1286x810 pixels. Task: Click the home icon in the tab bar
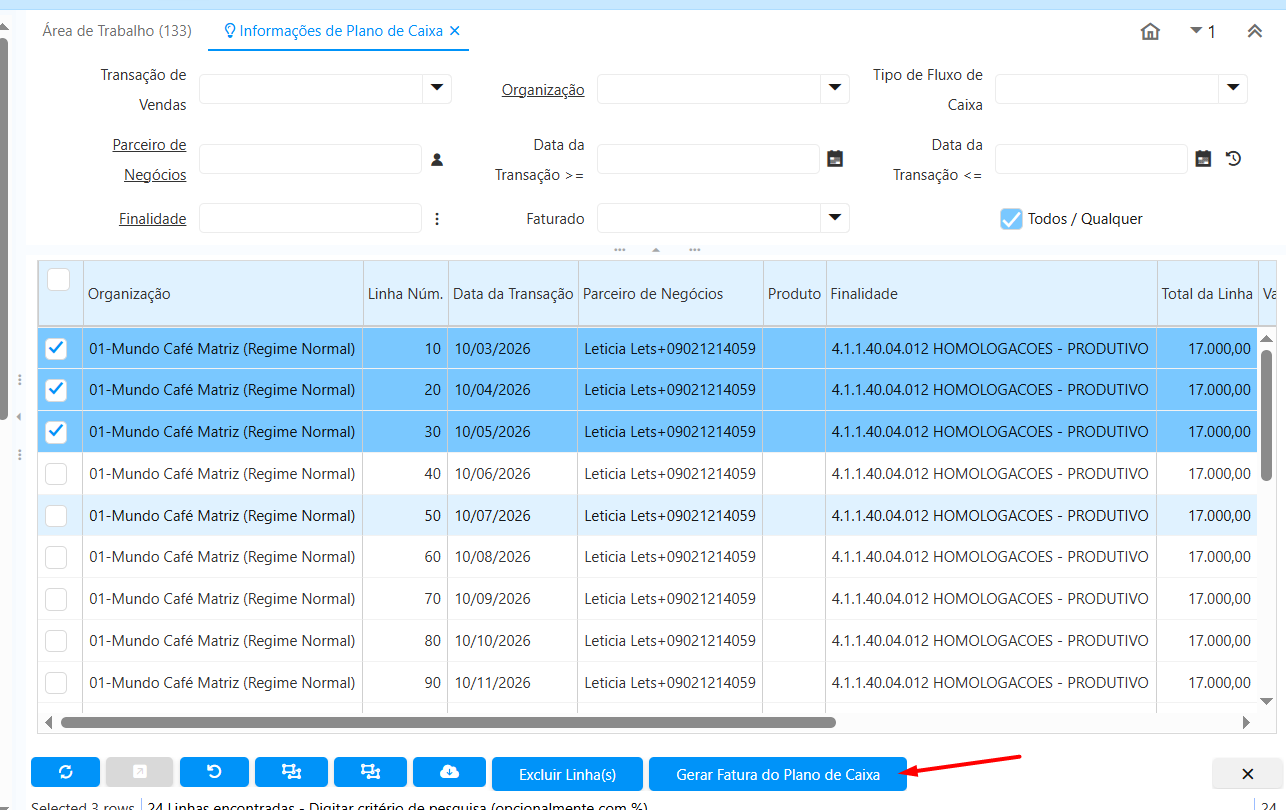pos(1150,32)
